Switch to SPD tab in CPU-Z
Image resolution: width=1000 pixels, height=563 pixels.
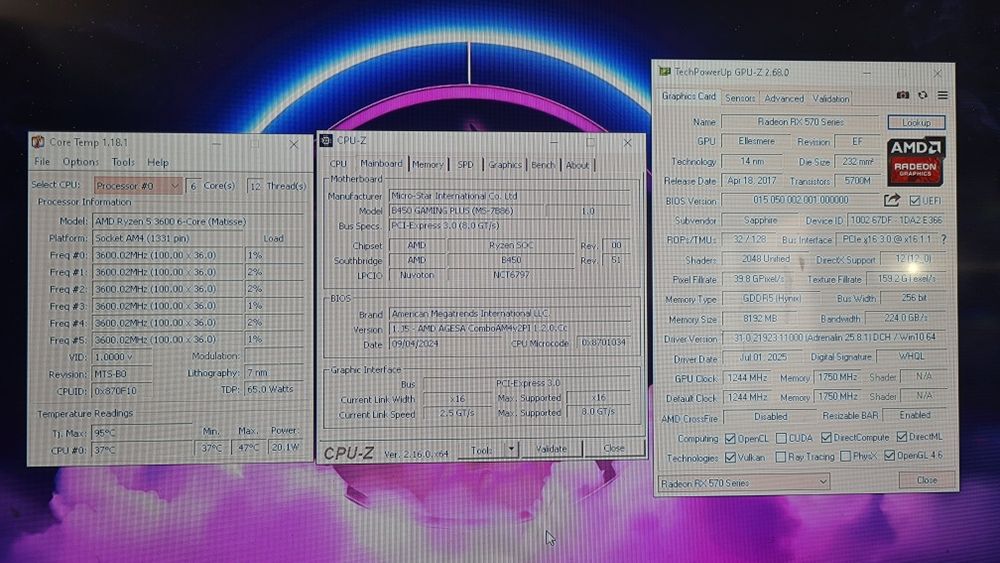point(466,165)
